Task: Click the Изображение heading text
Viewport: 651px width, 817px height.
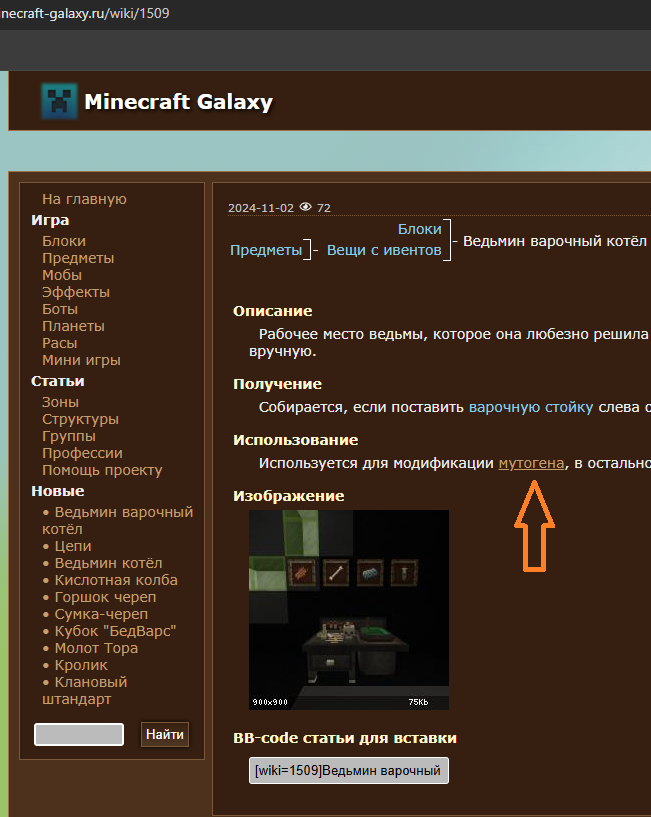Action: click(x=289, y=496)
